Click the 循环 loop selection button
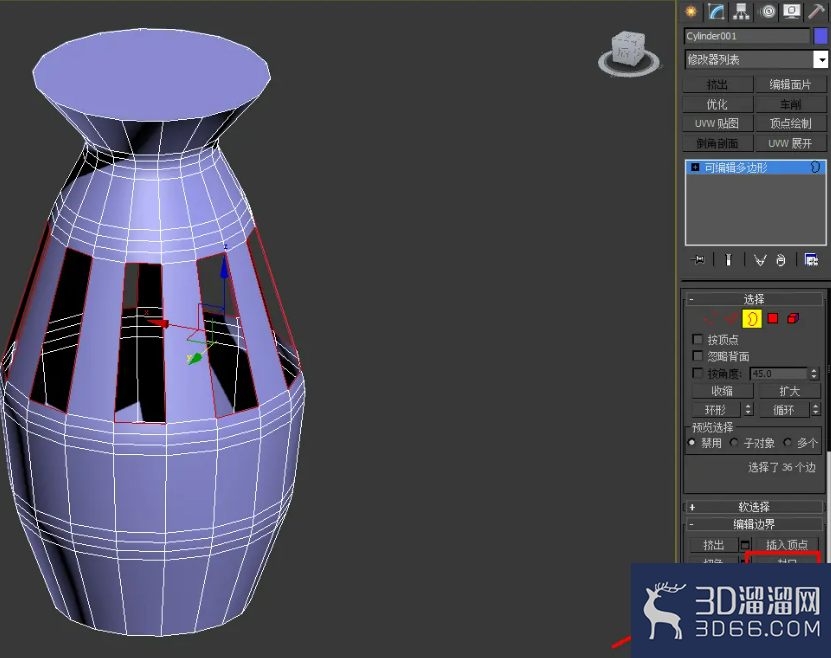This screenshot has height=658, width=831. coord(783,410)
